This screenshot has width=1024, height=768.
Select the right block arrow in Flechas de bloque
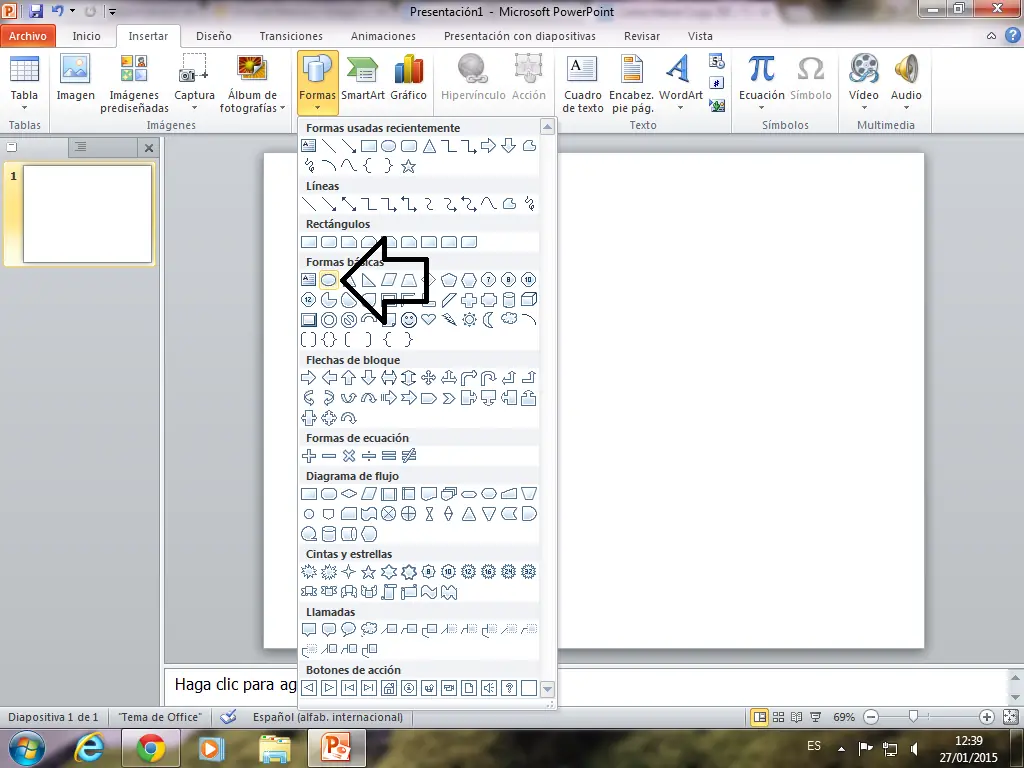(x=308, y=377)
